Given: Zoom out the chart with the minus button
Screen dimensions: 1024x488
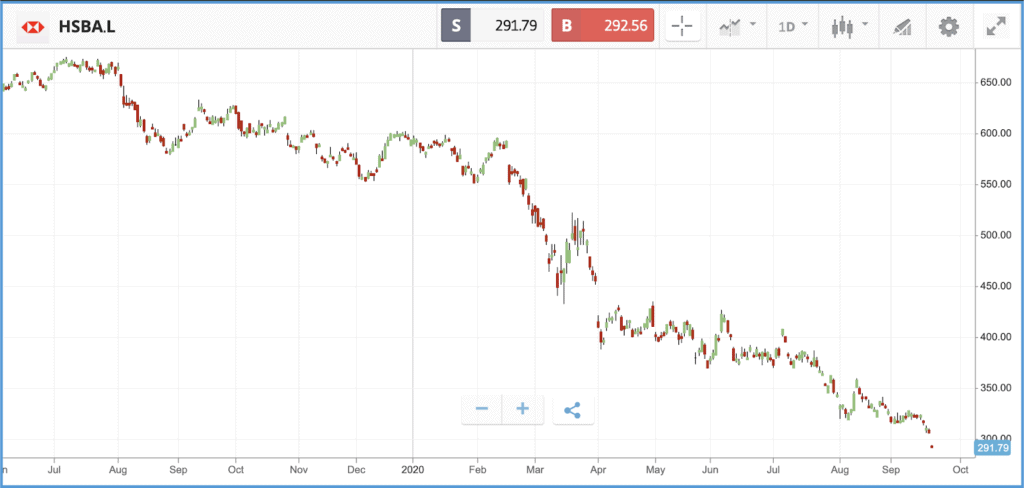Looking at the screenshot, I should (x=482, y=410).
